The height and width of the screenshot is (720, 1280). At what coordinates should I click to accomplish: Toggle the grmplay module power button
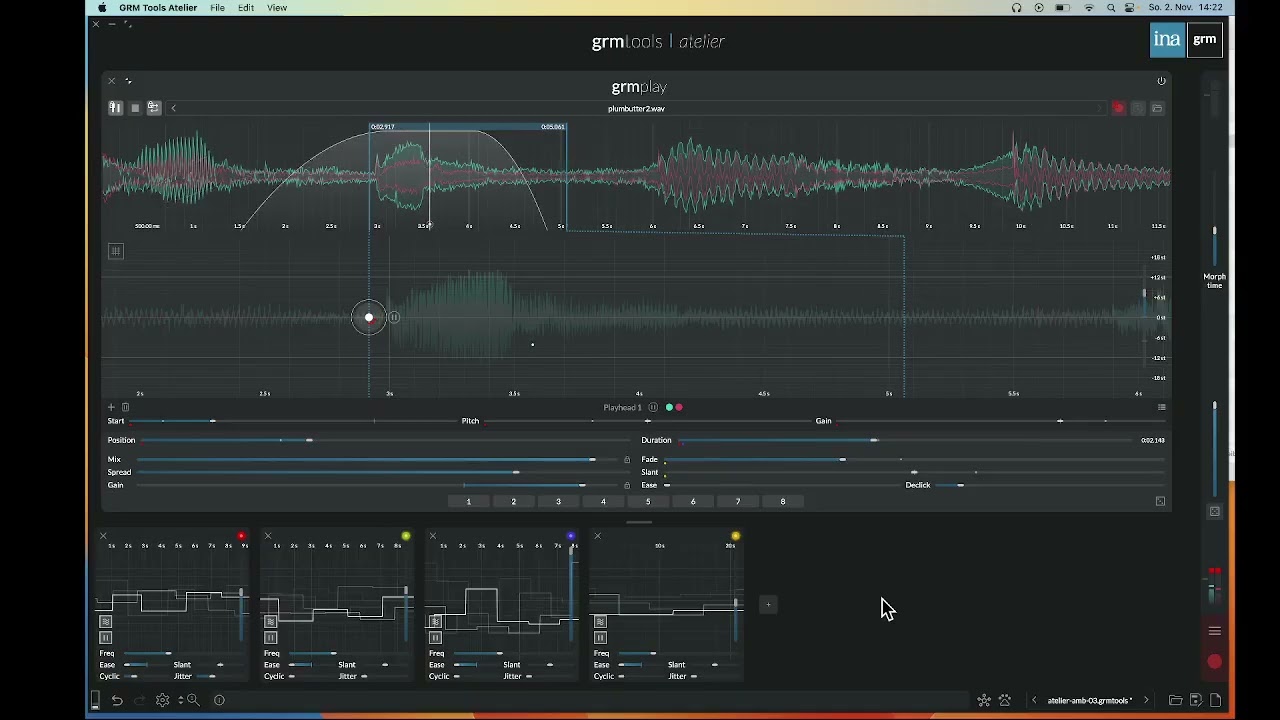(x=1161, y=81)
